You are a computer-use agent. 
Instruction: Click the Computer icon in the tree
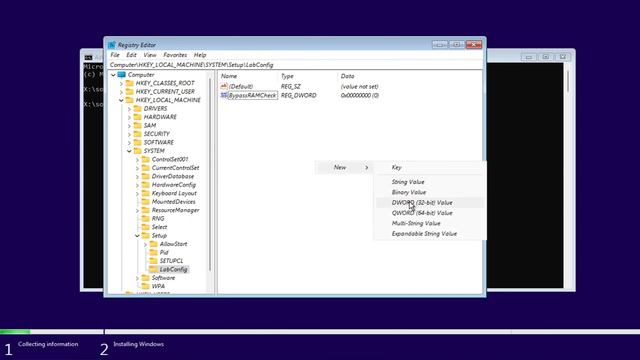coord(122,75)
